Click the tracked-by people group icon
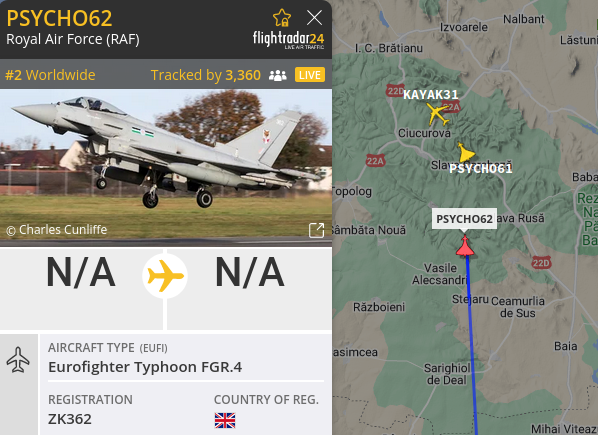This screenshot has width=598, height=435. [278, 75]
